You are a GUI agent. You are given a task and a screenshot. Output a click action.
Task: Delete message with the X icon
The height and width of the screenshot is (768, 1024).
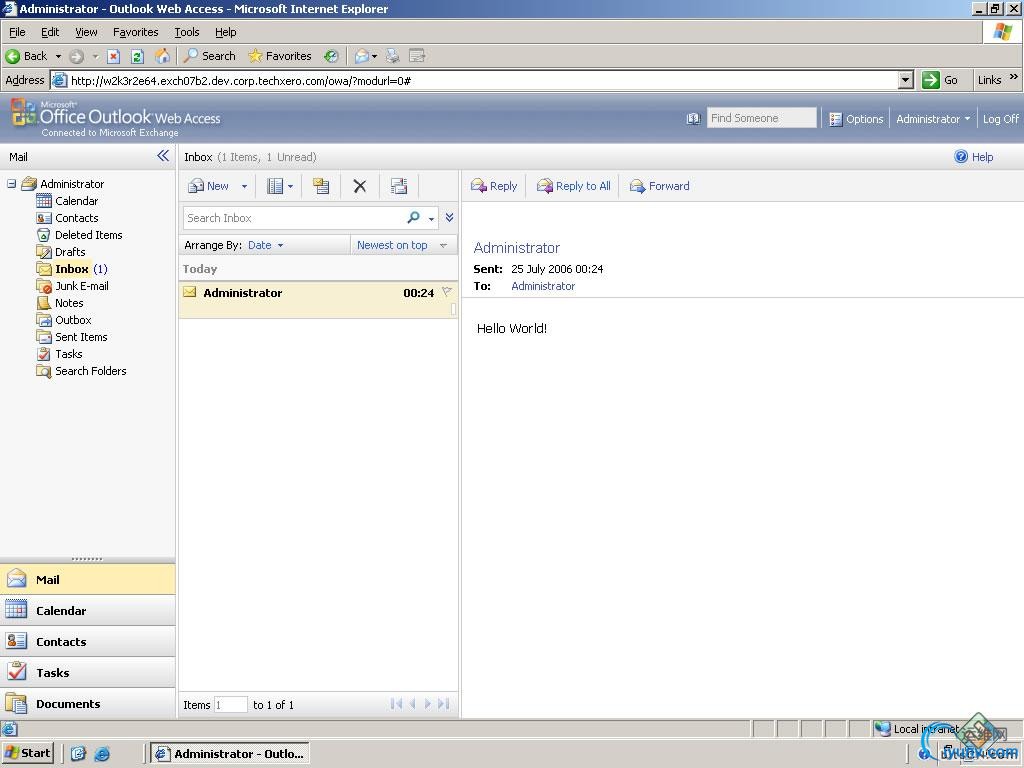click(359, 186)
